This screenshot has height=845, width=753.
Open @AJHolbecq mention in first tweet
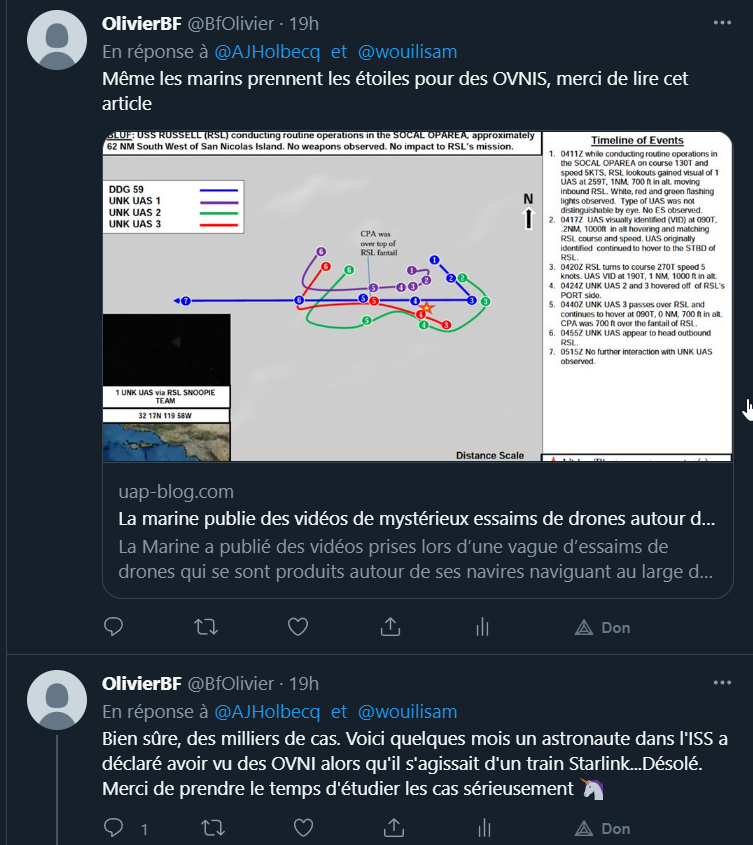point(267,52)
